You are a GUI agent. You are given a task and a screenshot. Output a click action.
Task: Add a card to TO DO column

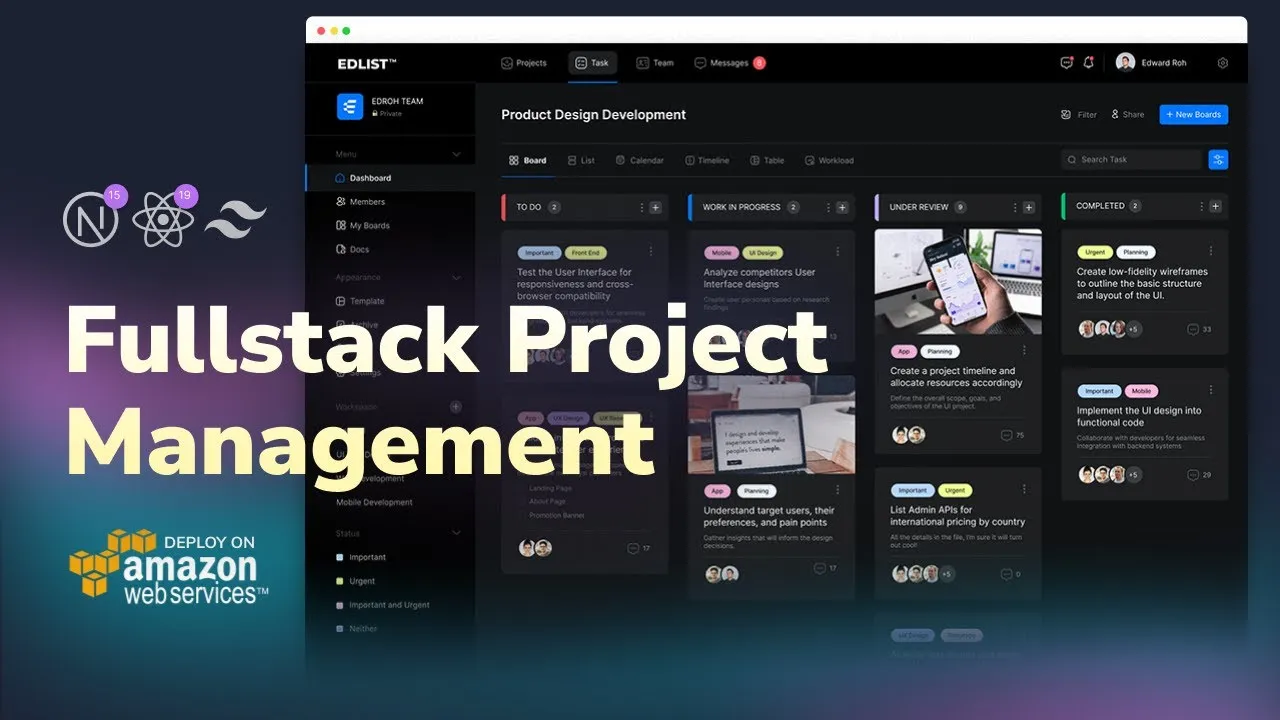pyautogui.click(x=656, y=207)
